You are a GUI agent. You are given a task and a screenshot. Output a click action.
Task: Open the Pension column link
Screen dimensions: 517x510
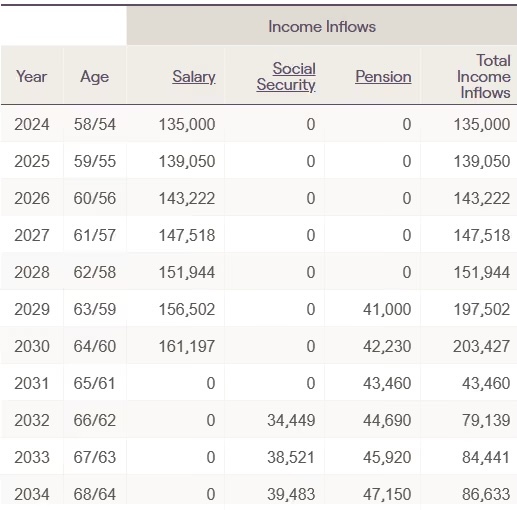click(383, 77)
